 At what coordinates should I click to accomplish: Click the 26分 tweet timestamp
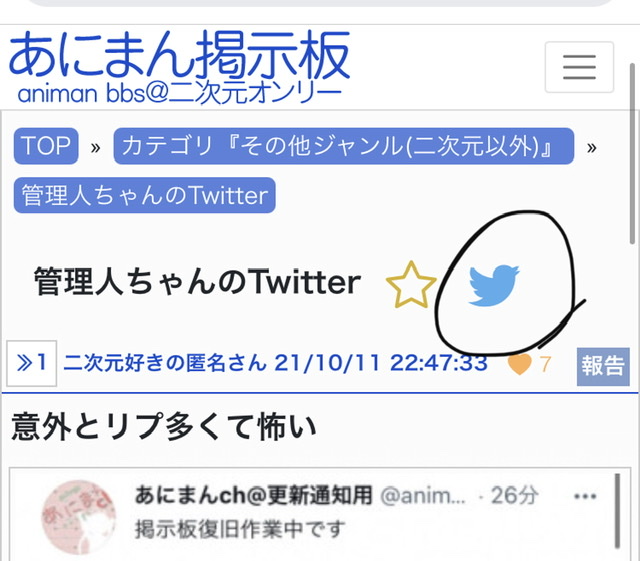[x=515, y=495]
